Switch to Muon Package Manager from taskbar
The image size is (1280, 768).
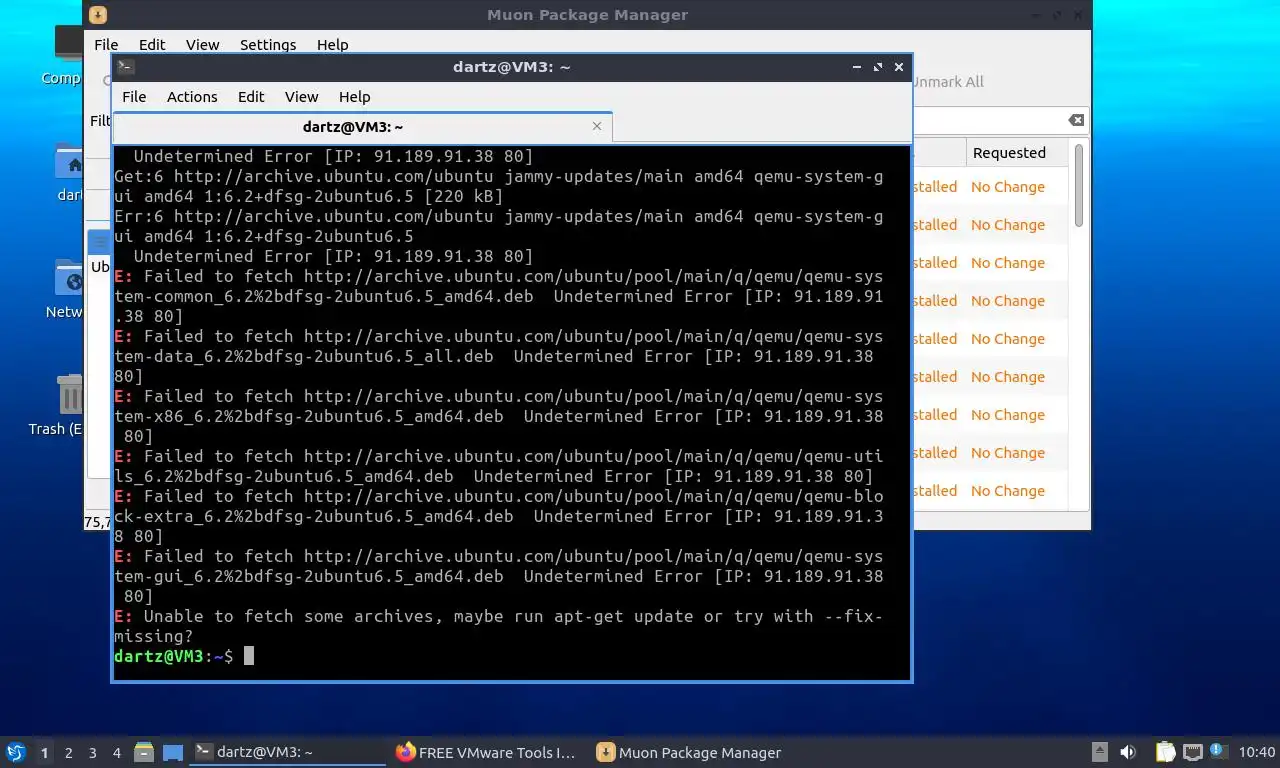point(688,752)
